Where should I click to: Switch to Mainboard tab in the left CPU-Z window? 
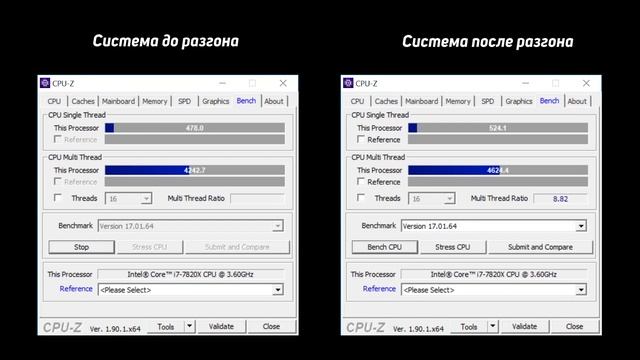click(x=118, y=101)
